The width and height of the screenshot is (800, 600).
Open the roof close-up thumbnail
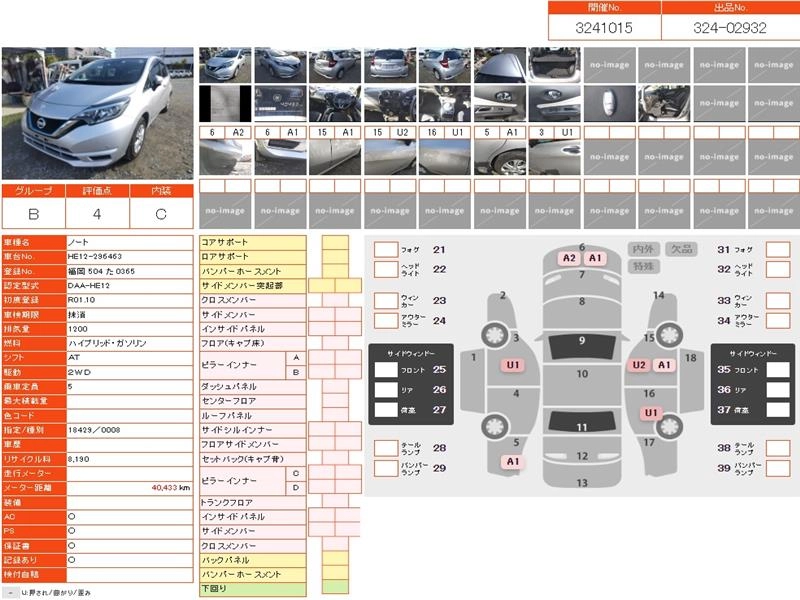point(499,65)
